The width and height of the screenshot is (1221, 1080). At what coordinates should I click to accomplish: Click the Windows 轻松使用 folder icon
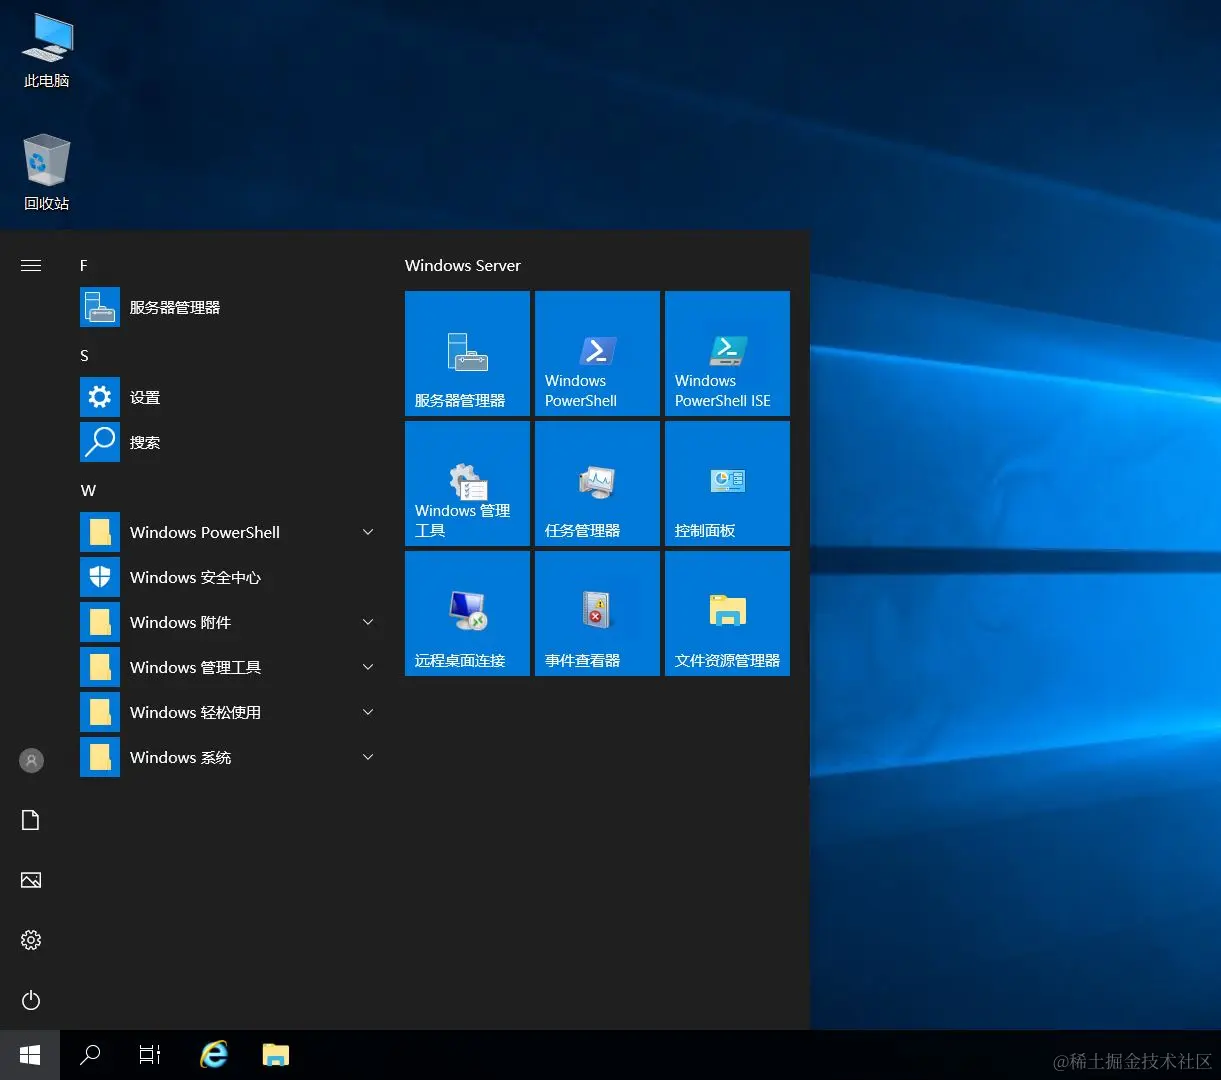pyautogui.click(x=100, y=712)
